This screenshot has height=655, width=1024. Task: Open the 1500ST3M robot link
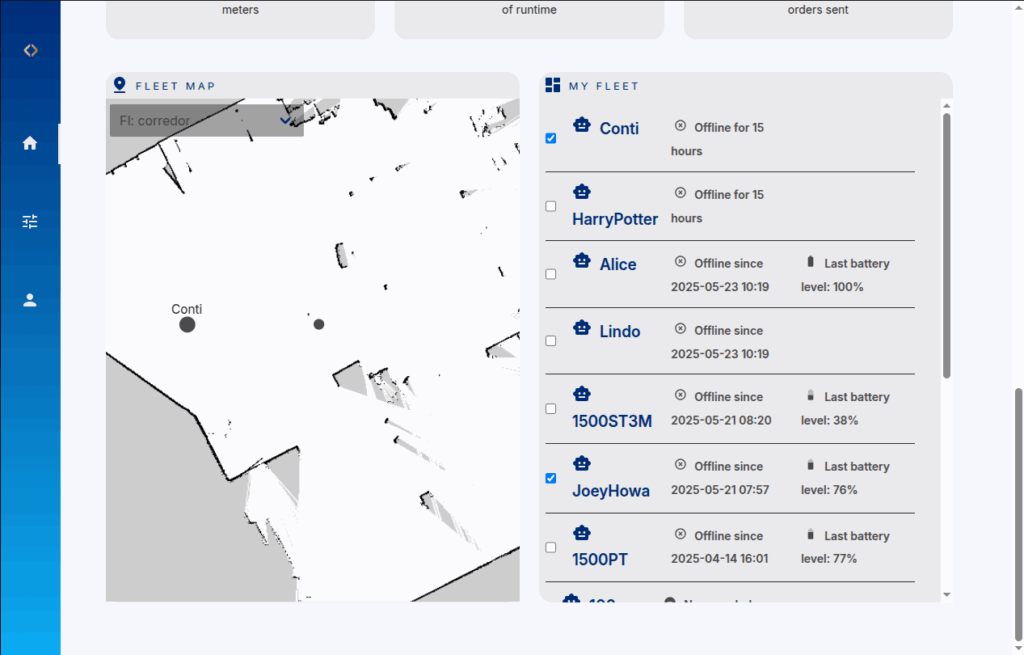click(x=612, y=421)
